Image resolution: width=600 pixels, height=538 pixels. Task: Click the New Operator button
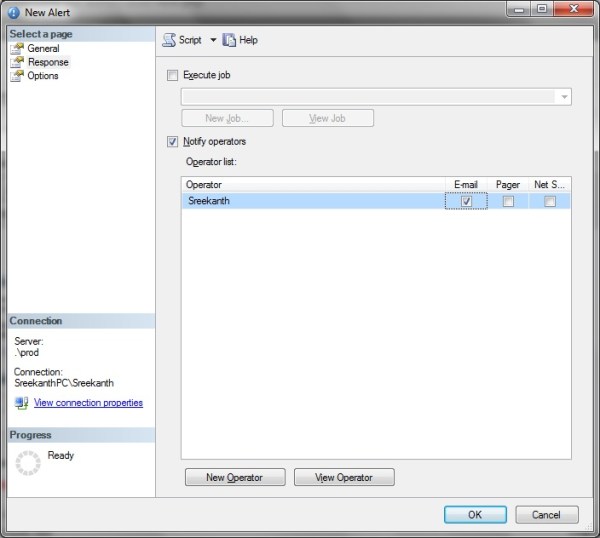235,477
